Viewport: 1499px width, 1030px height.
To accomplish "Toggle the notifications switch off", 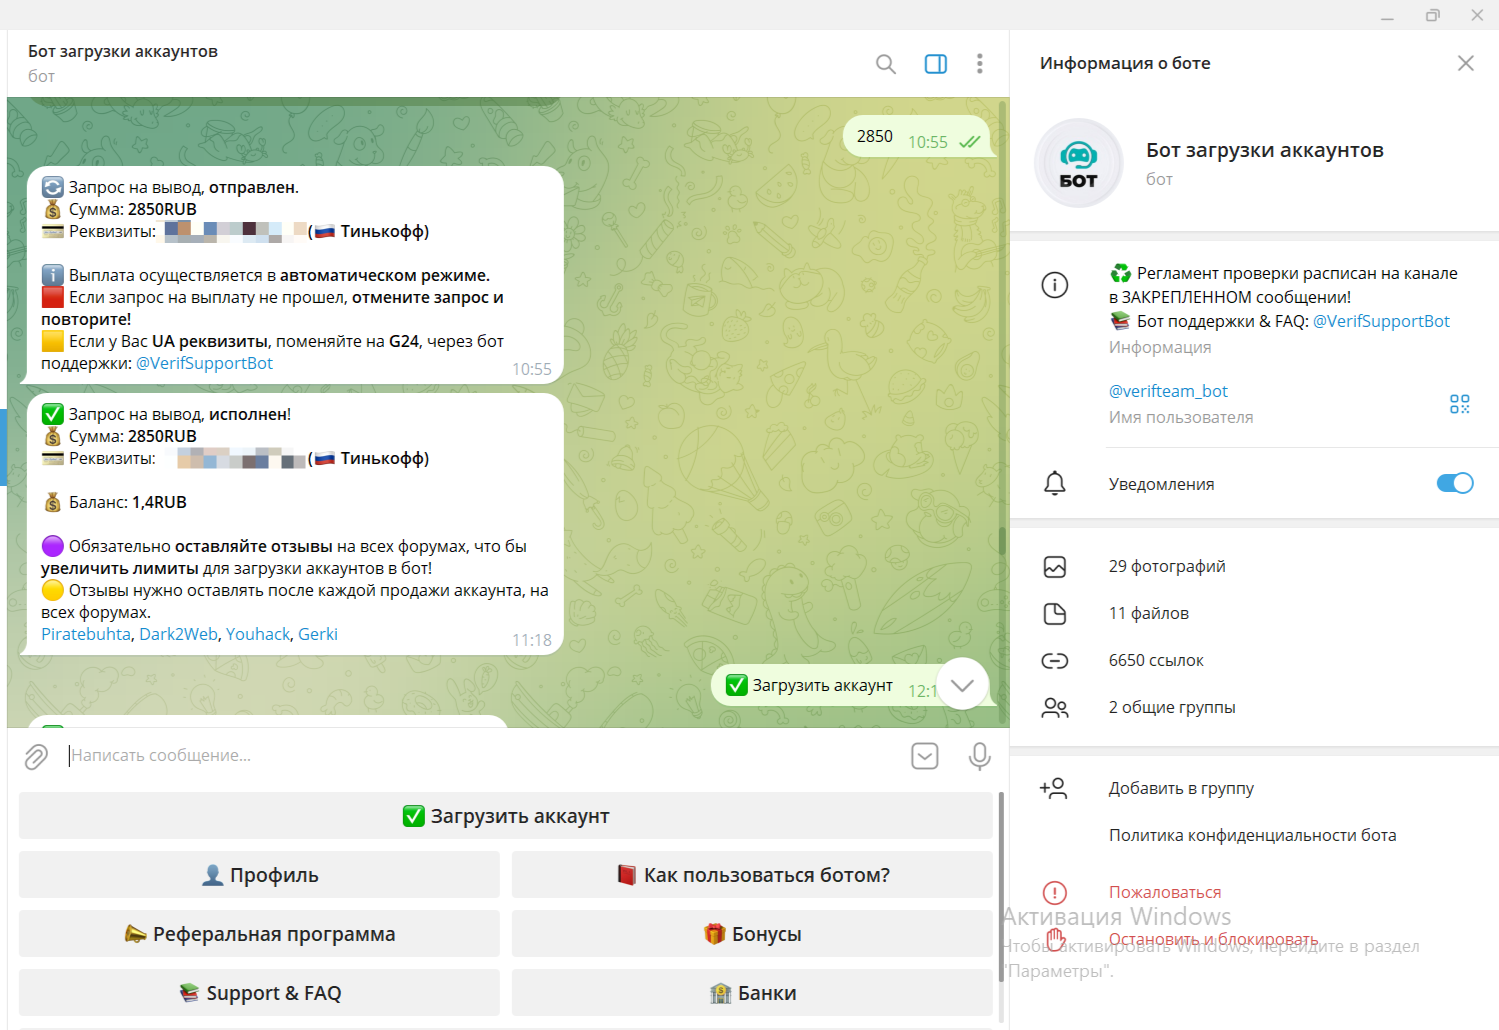I will 1454,484.
